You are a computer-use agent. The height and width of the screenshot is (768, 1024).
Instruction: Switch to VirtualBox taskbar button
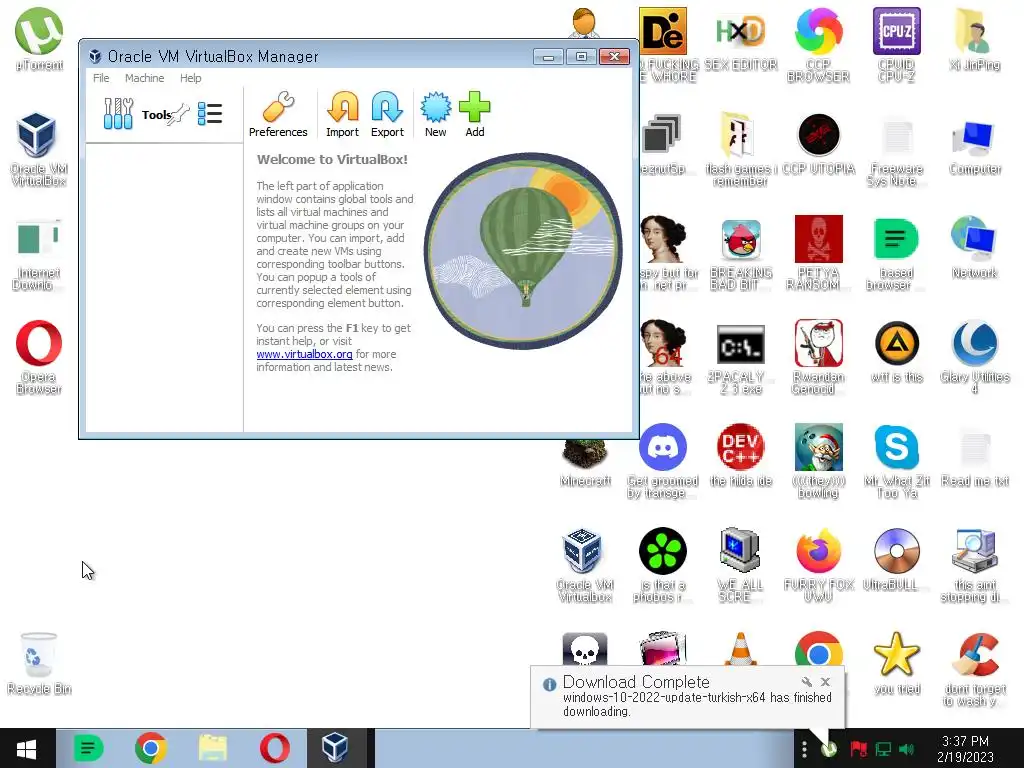[x=335, y=748]
